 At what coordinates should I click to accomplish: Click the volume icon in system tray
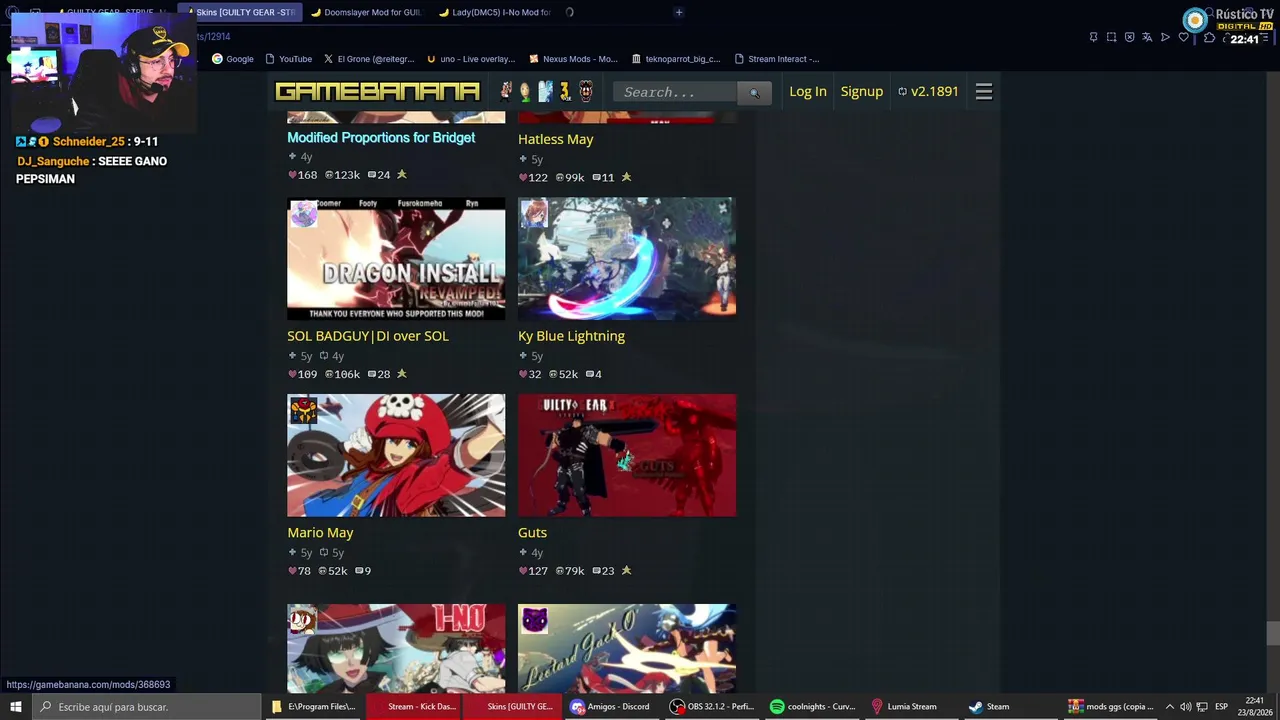1186,707
